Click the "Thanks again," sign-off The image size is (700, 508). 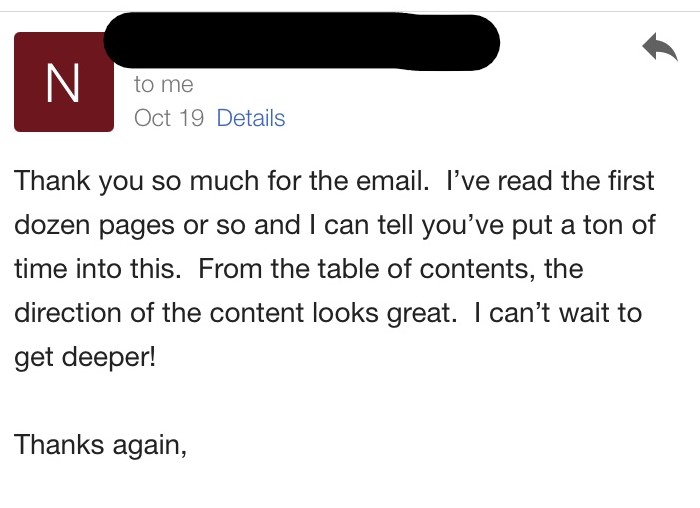[x=100, y=444]
